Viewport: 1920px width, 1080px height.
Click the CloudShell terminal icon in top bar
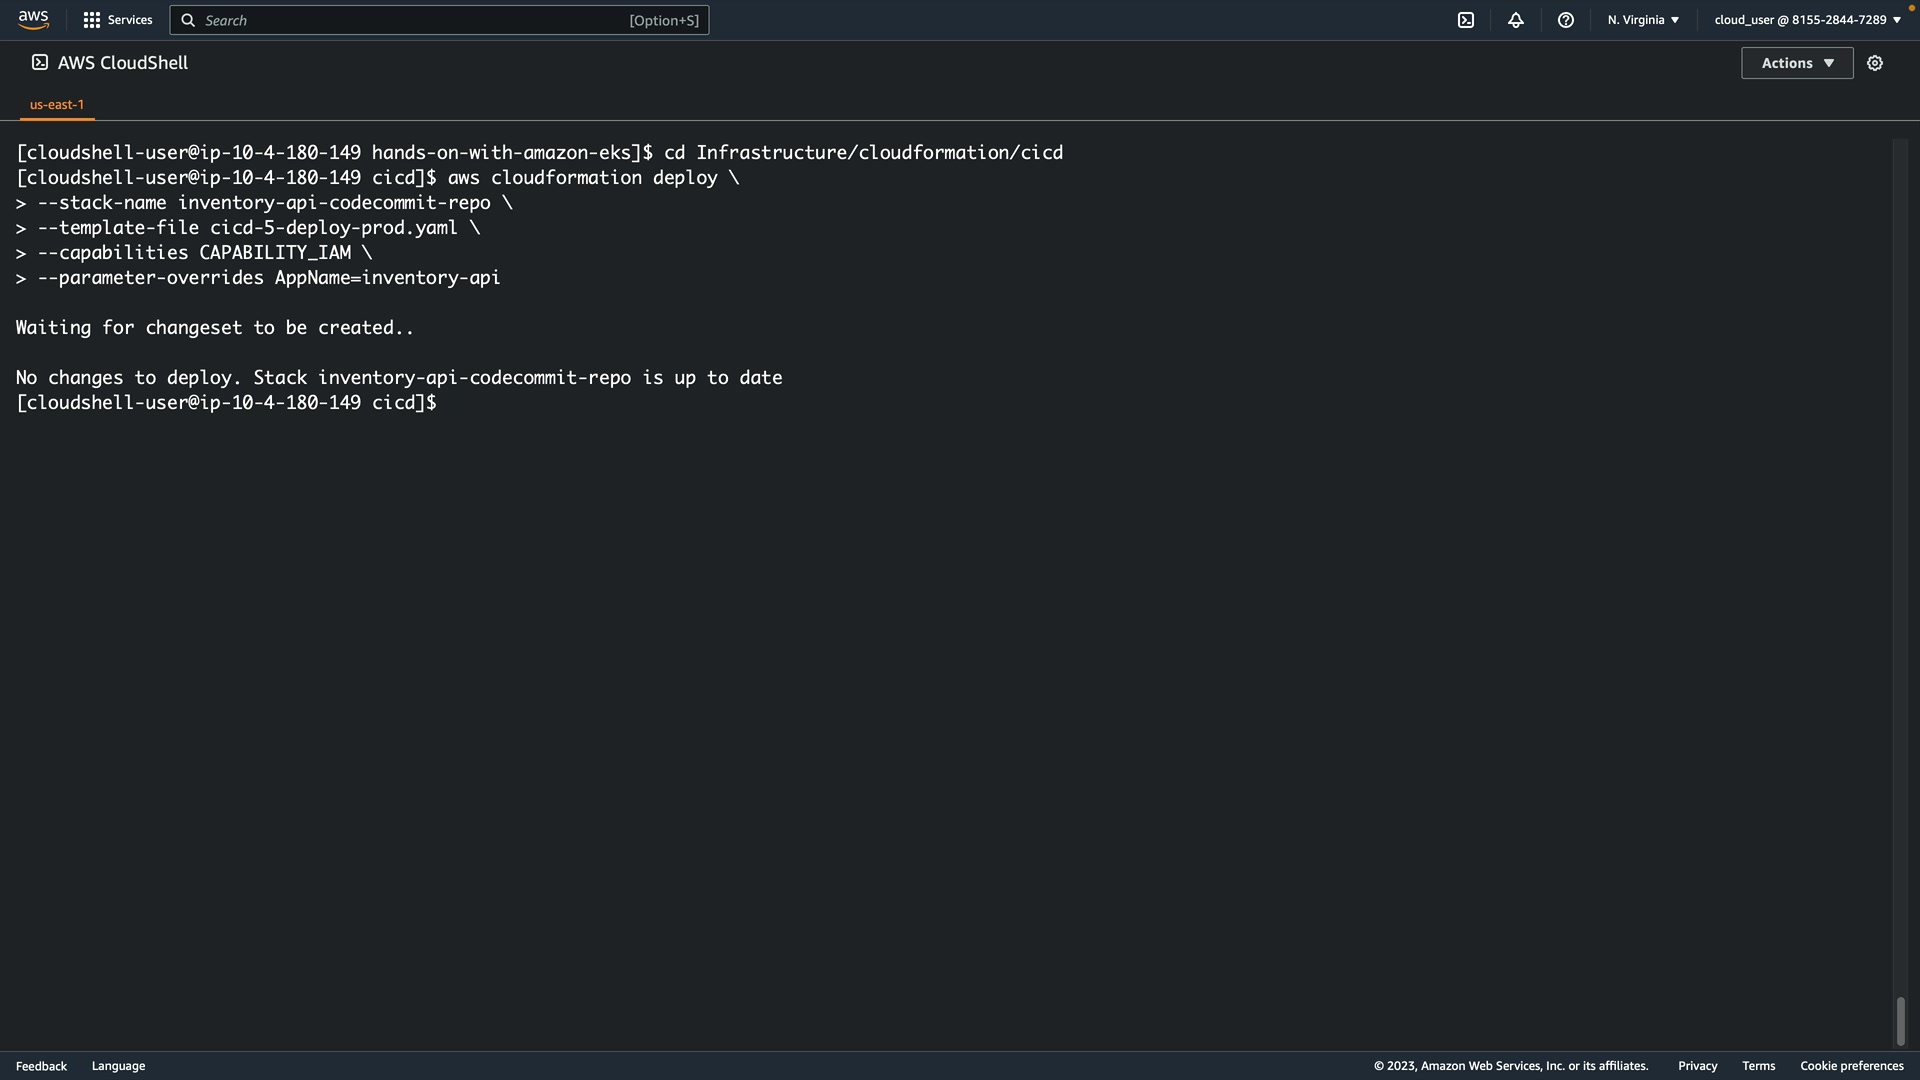coord(1466,20)
